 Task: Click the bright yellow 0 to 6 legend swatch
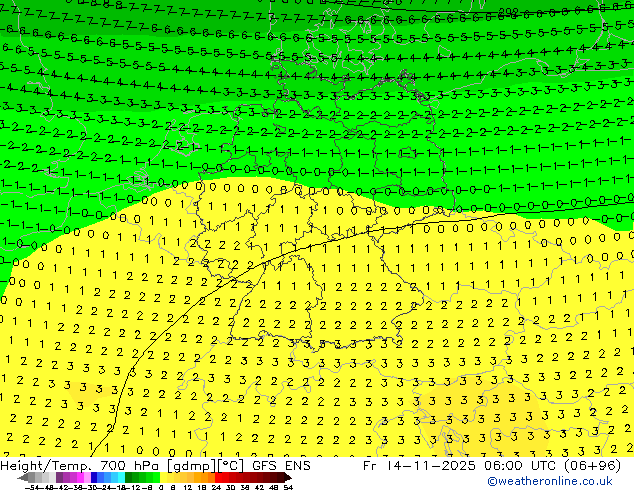pos(163,477)
